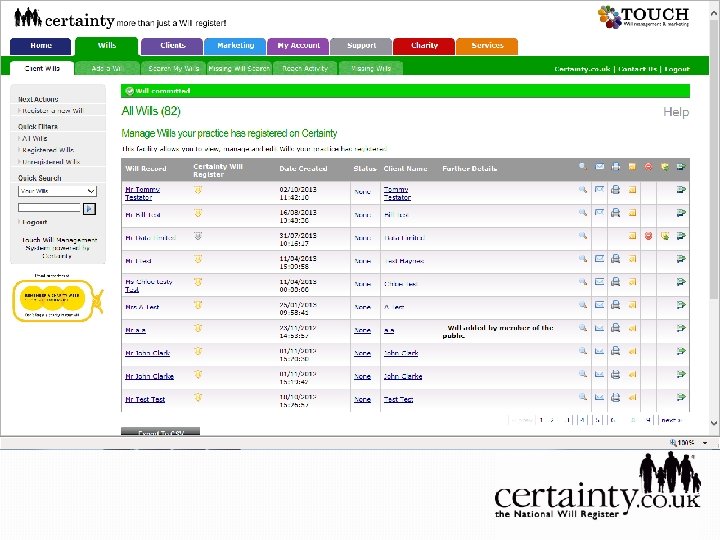This screenshot has height=540, width=720.
Task: Open Mr Tommy Testator will record link
Action: click(142, 193)
